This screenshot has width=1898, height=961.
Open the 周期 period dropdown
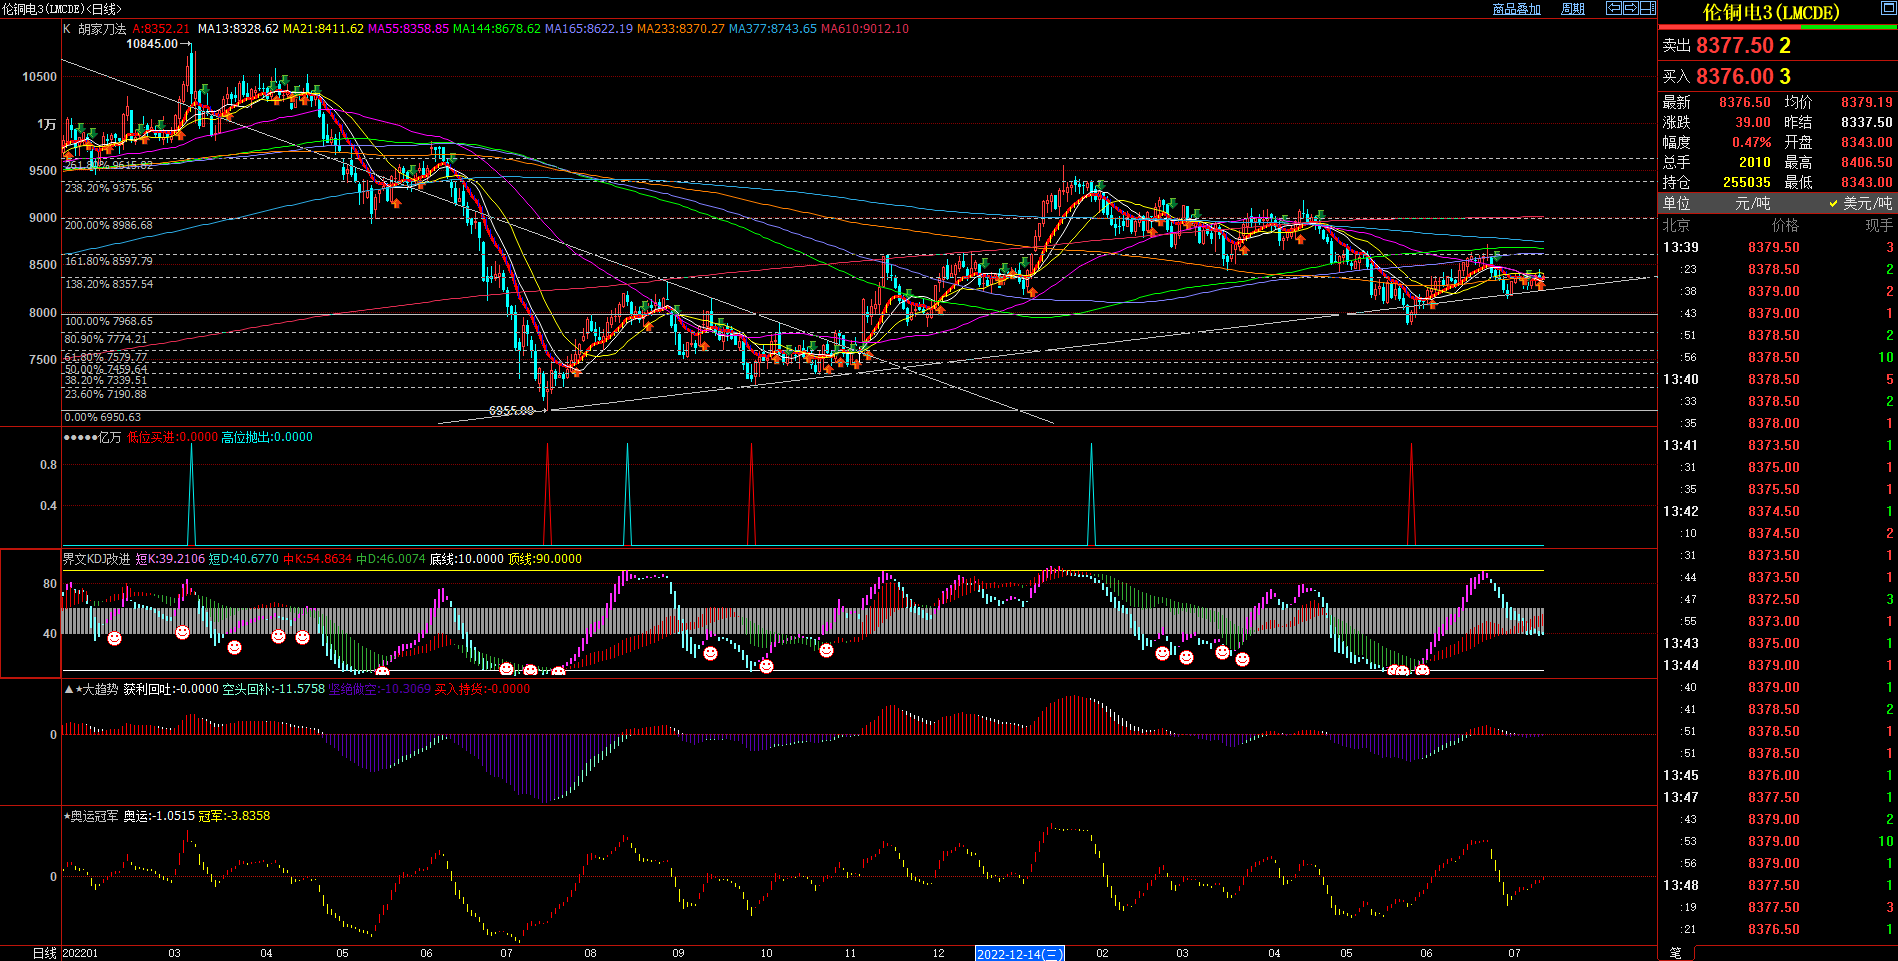point(1572,9)
